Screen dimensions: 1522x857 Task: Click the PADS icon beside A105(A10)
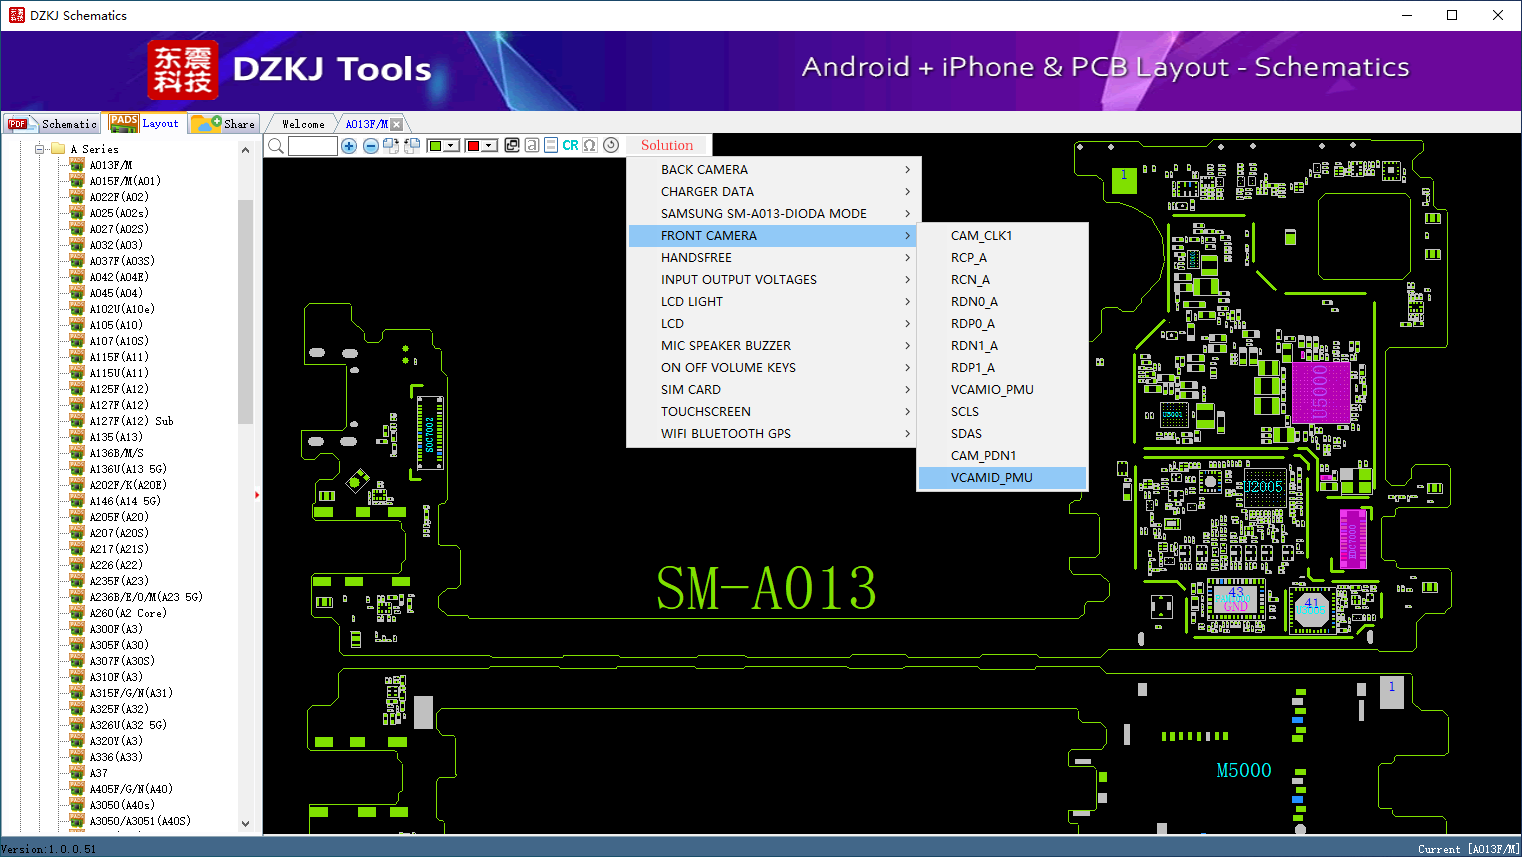tap(77, 325)
